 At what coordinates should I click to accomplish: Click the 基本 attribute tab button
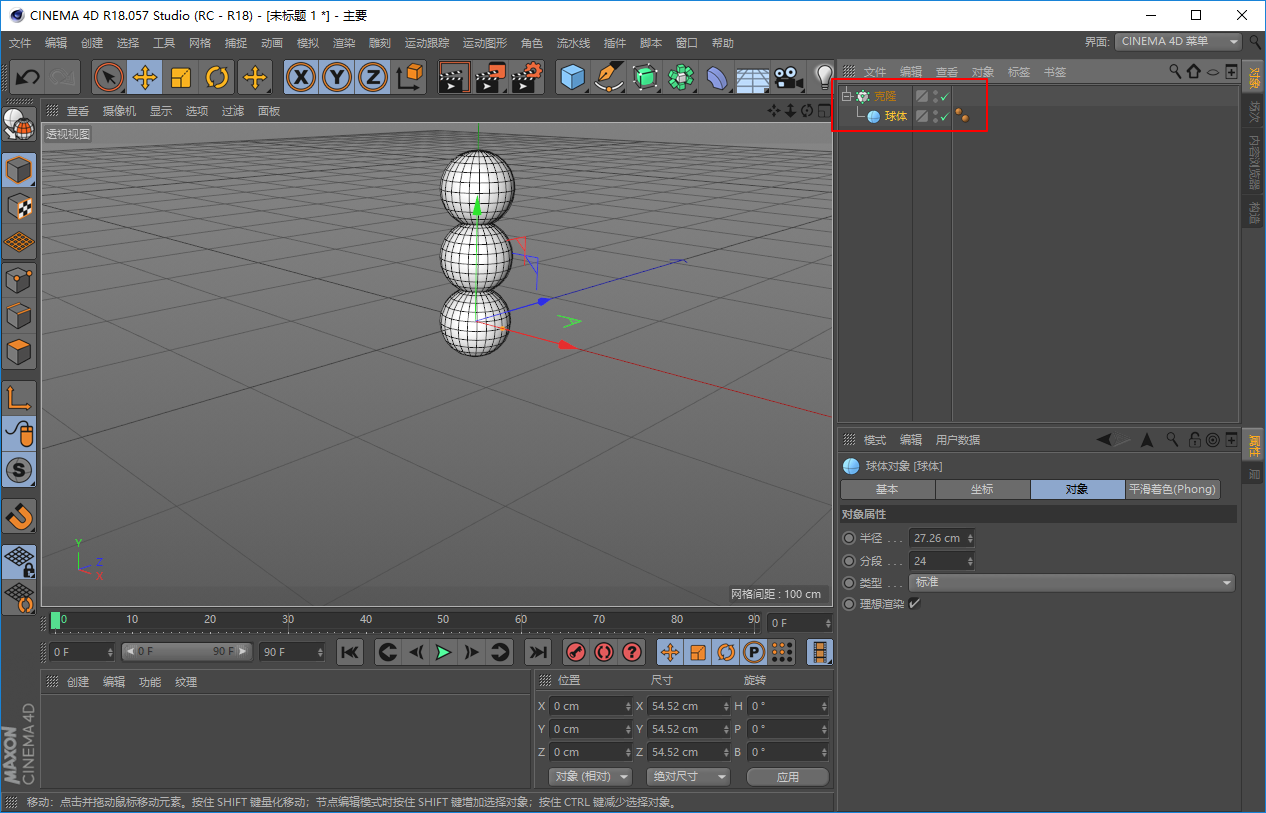point(887,490)
